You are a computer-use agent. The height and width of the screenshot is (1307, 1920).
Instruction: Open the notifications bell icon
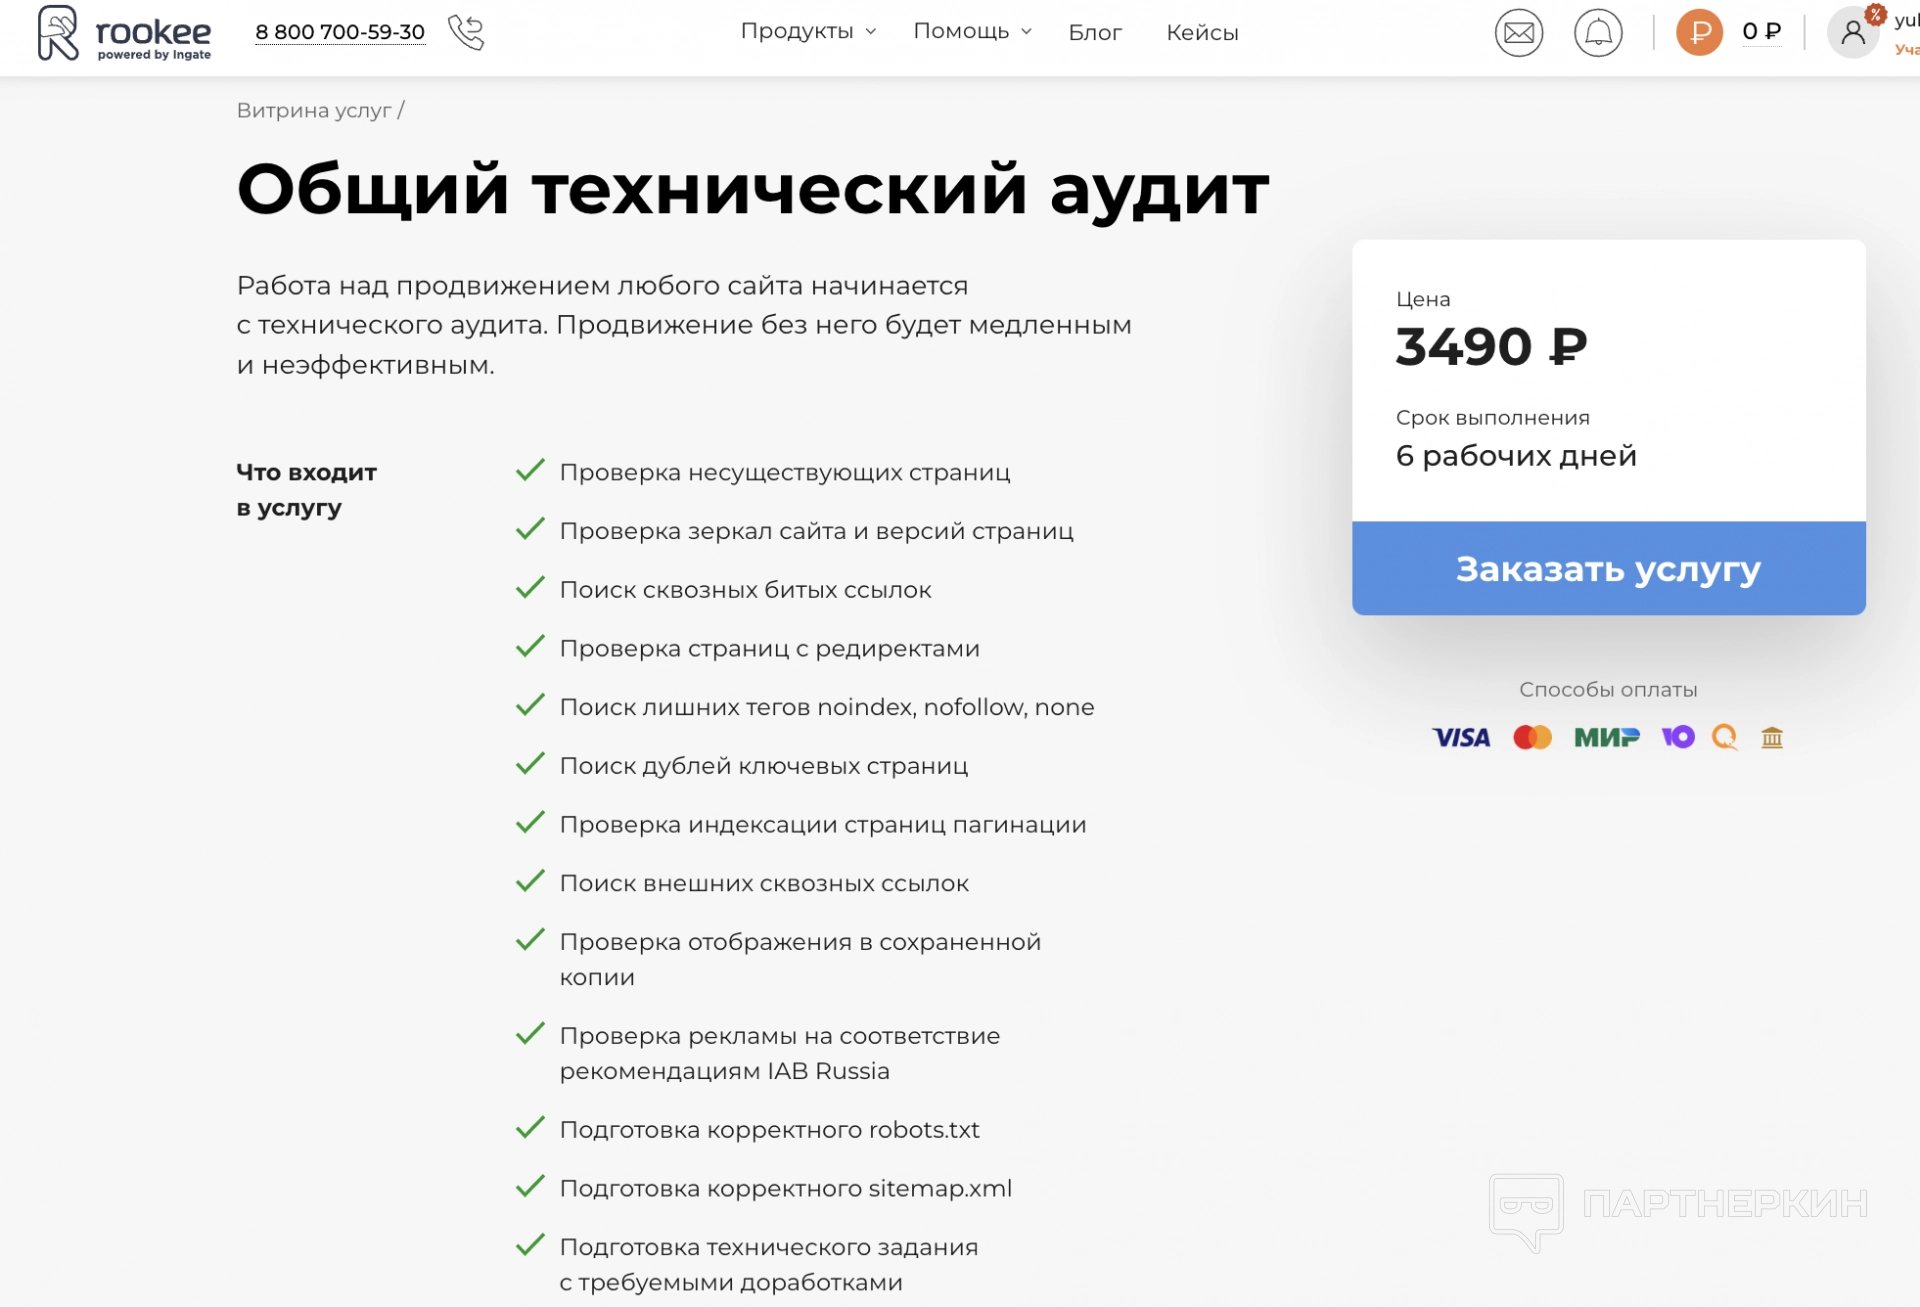click(x=1598, y=33)
